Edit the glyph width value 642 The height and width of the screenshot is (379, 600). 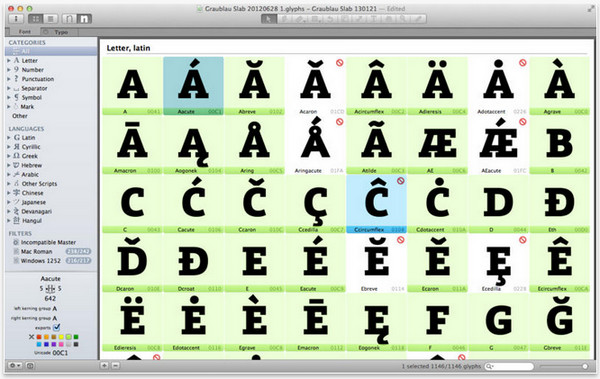[50, 298]
